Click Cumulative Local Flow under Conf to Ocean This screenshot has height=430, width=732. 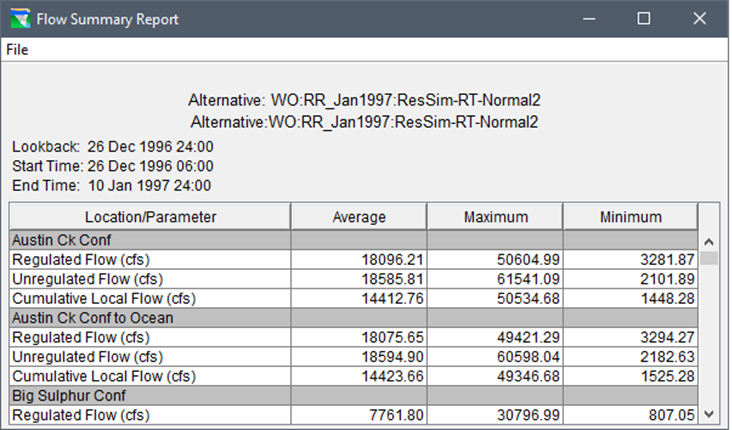pyautogui.click(x=104, y=376)
